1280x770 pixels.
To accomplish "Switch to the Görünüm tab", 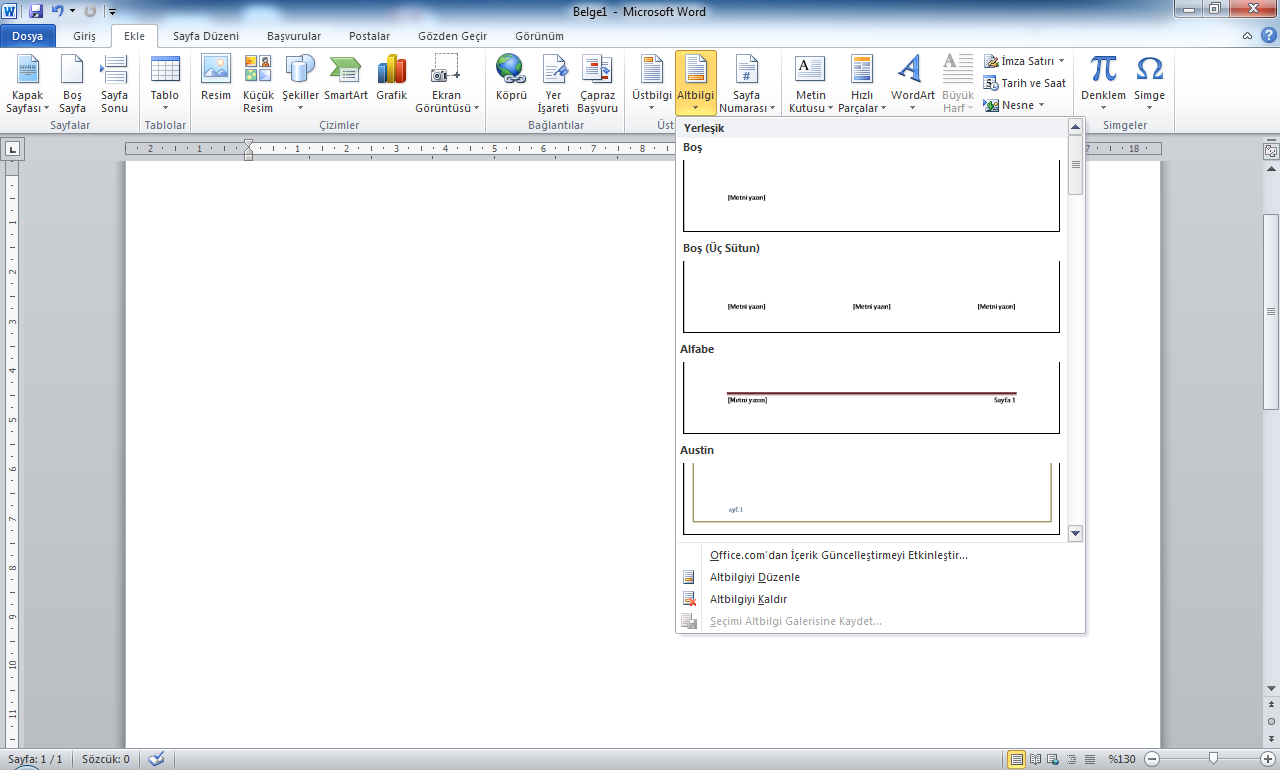I will 539,35.
